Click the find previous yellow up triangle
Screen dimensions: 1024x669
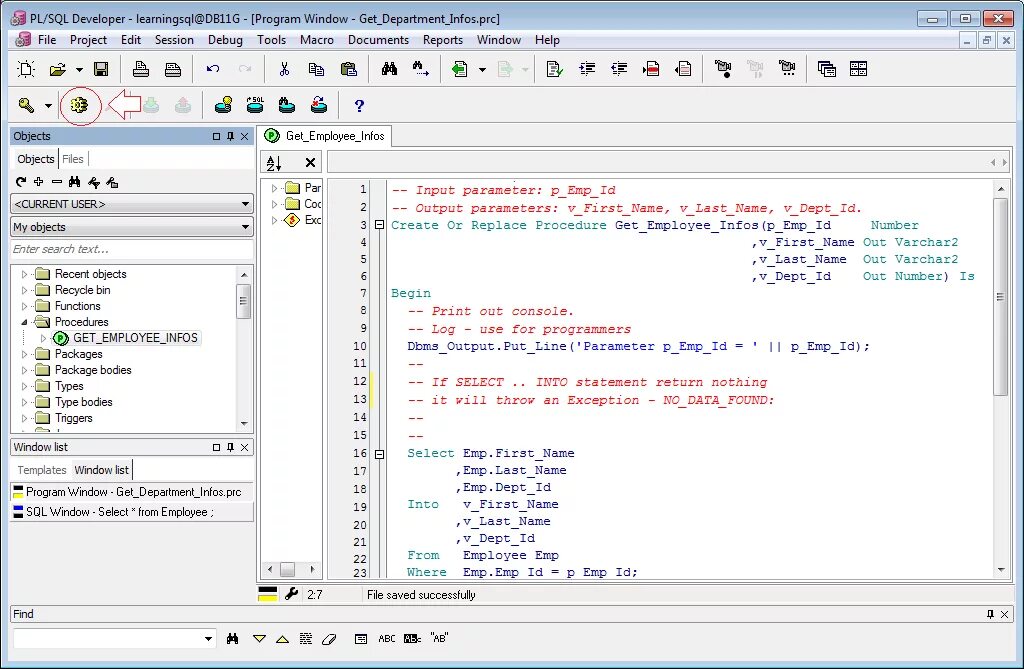282,638
